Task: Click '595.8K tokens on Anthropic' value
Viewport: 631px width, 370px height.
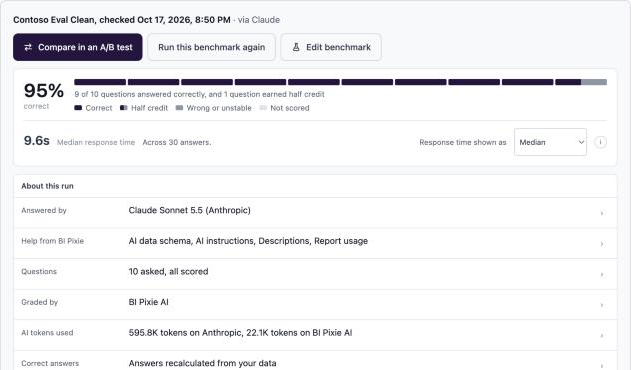Action: 186,333
